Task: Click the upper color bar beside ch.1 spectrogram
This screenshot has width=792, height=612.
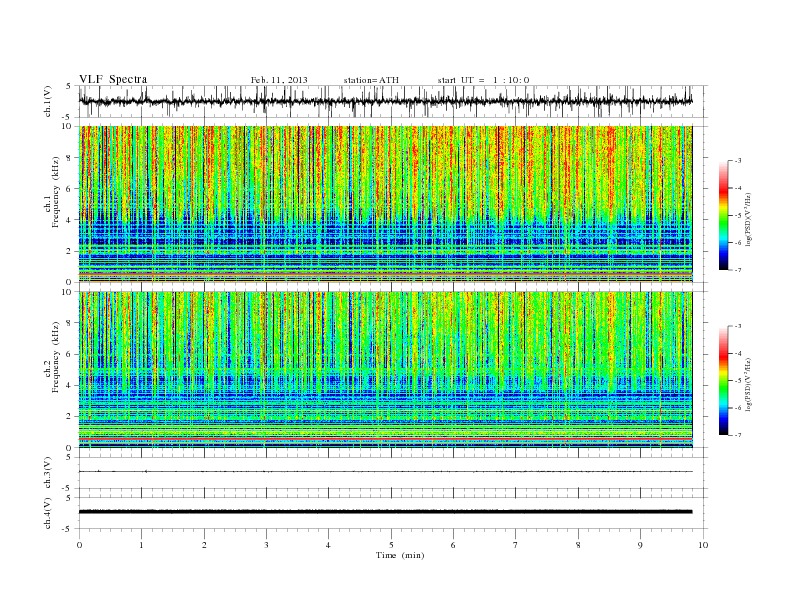Action: tap(723, 216)
